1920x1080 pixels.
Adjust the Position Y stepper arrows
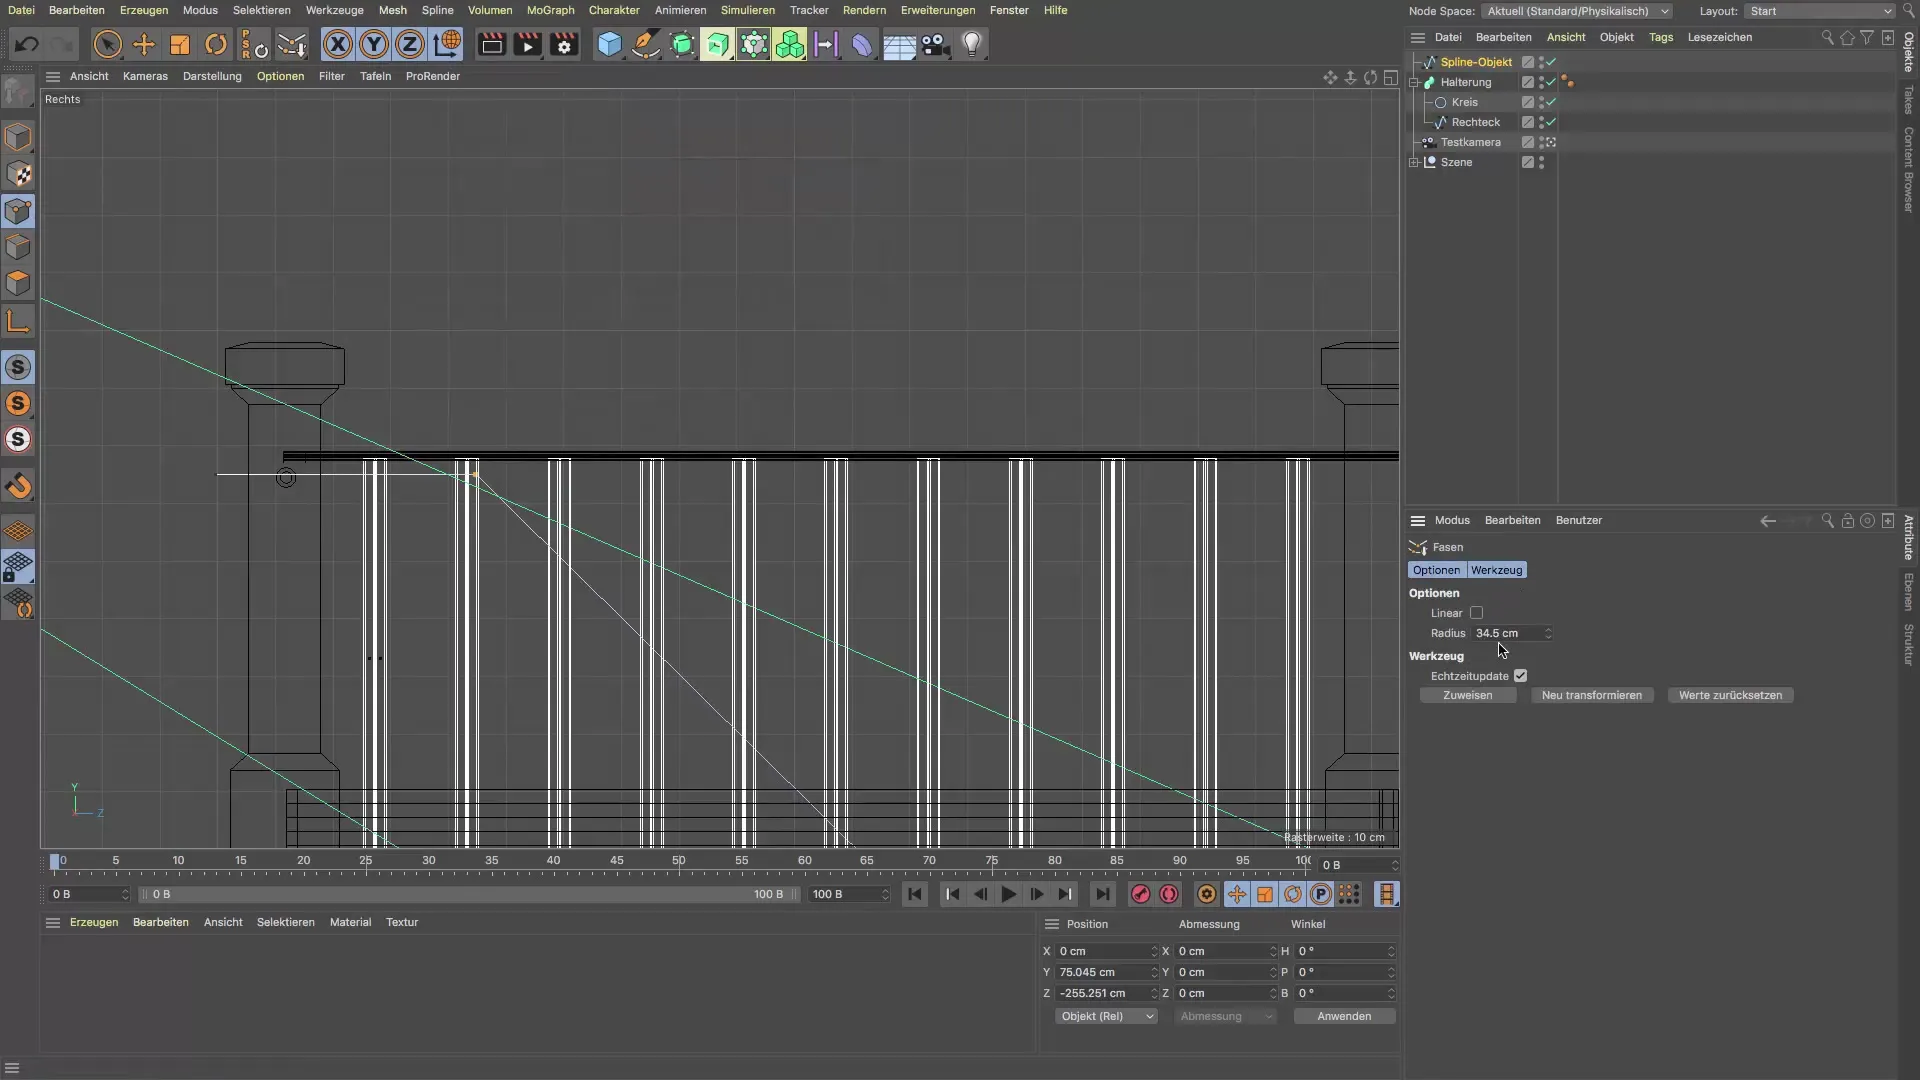[1154, 972]
